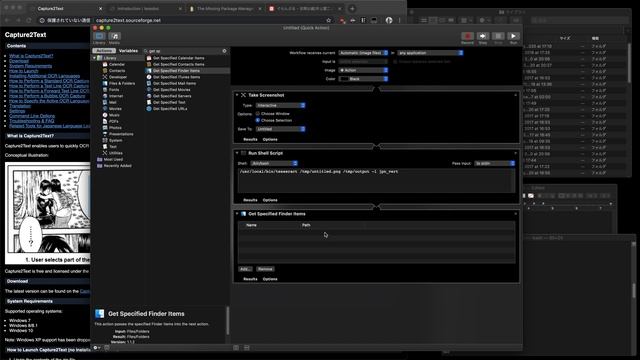Open the screenshot Type Interactive dropdown
Viewport: 640px width, 360px height.
tap(281, 105)
